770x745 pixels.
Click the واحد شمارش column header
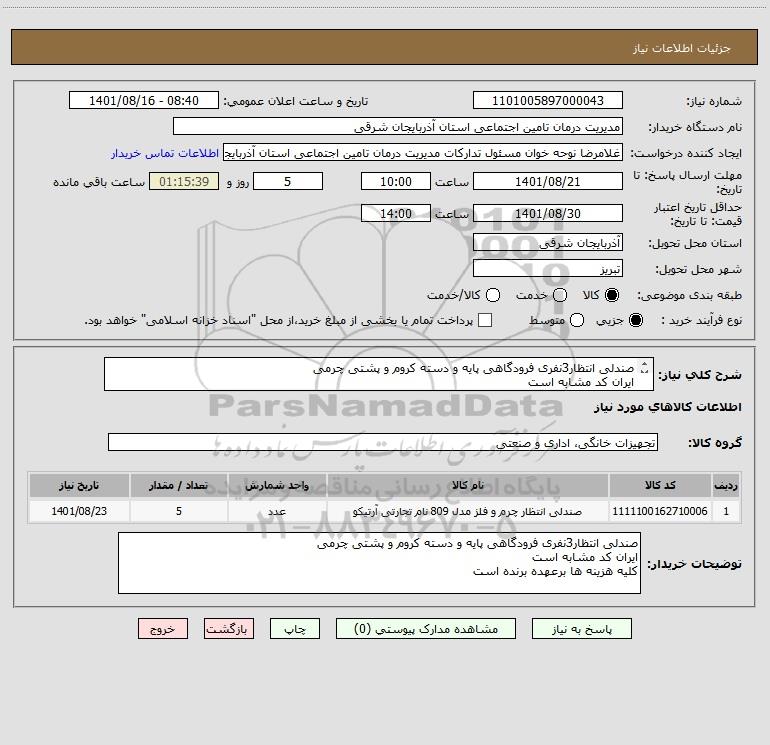click(x=277, y=486)
